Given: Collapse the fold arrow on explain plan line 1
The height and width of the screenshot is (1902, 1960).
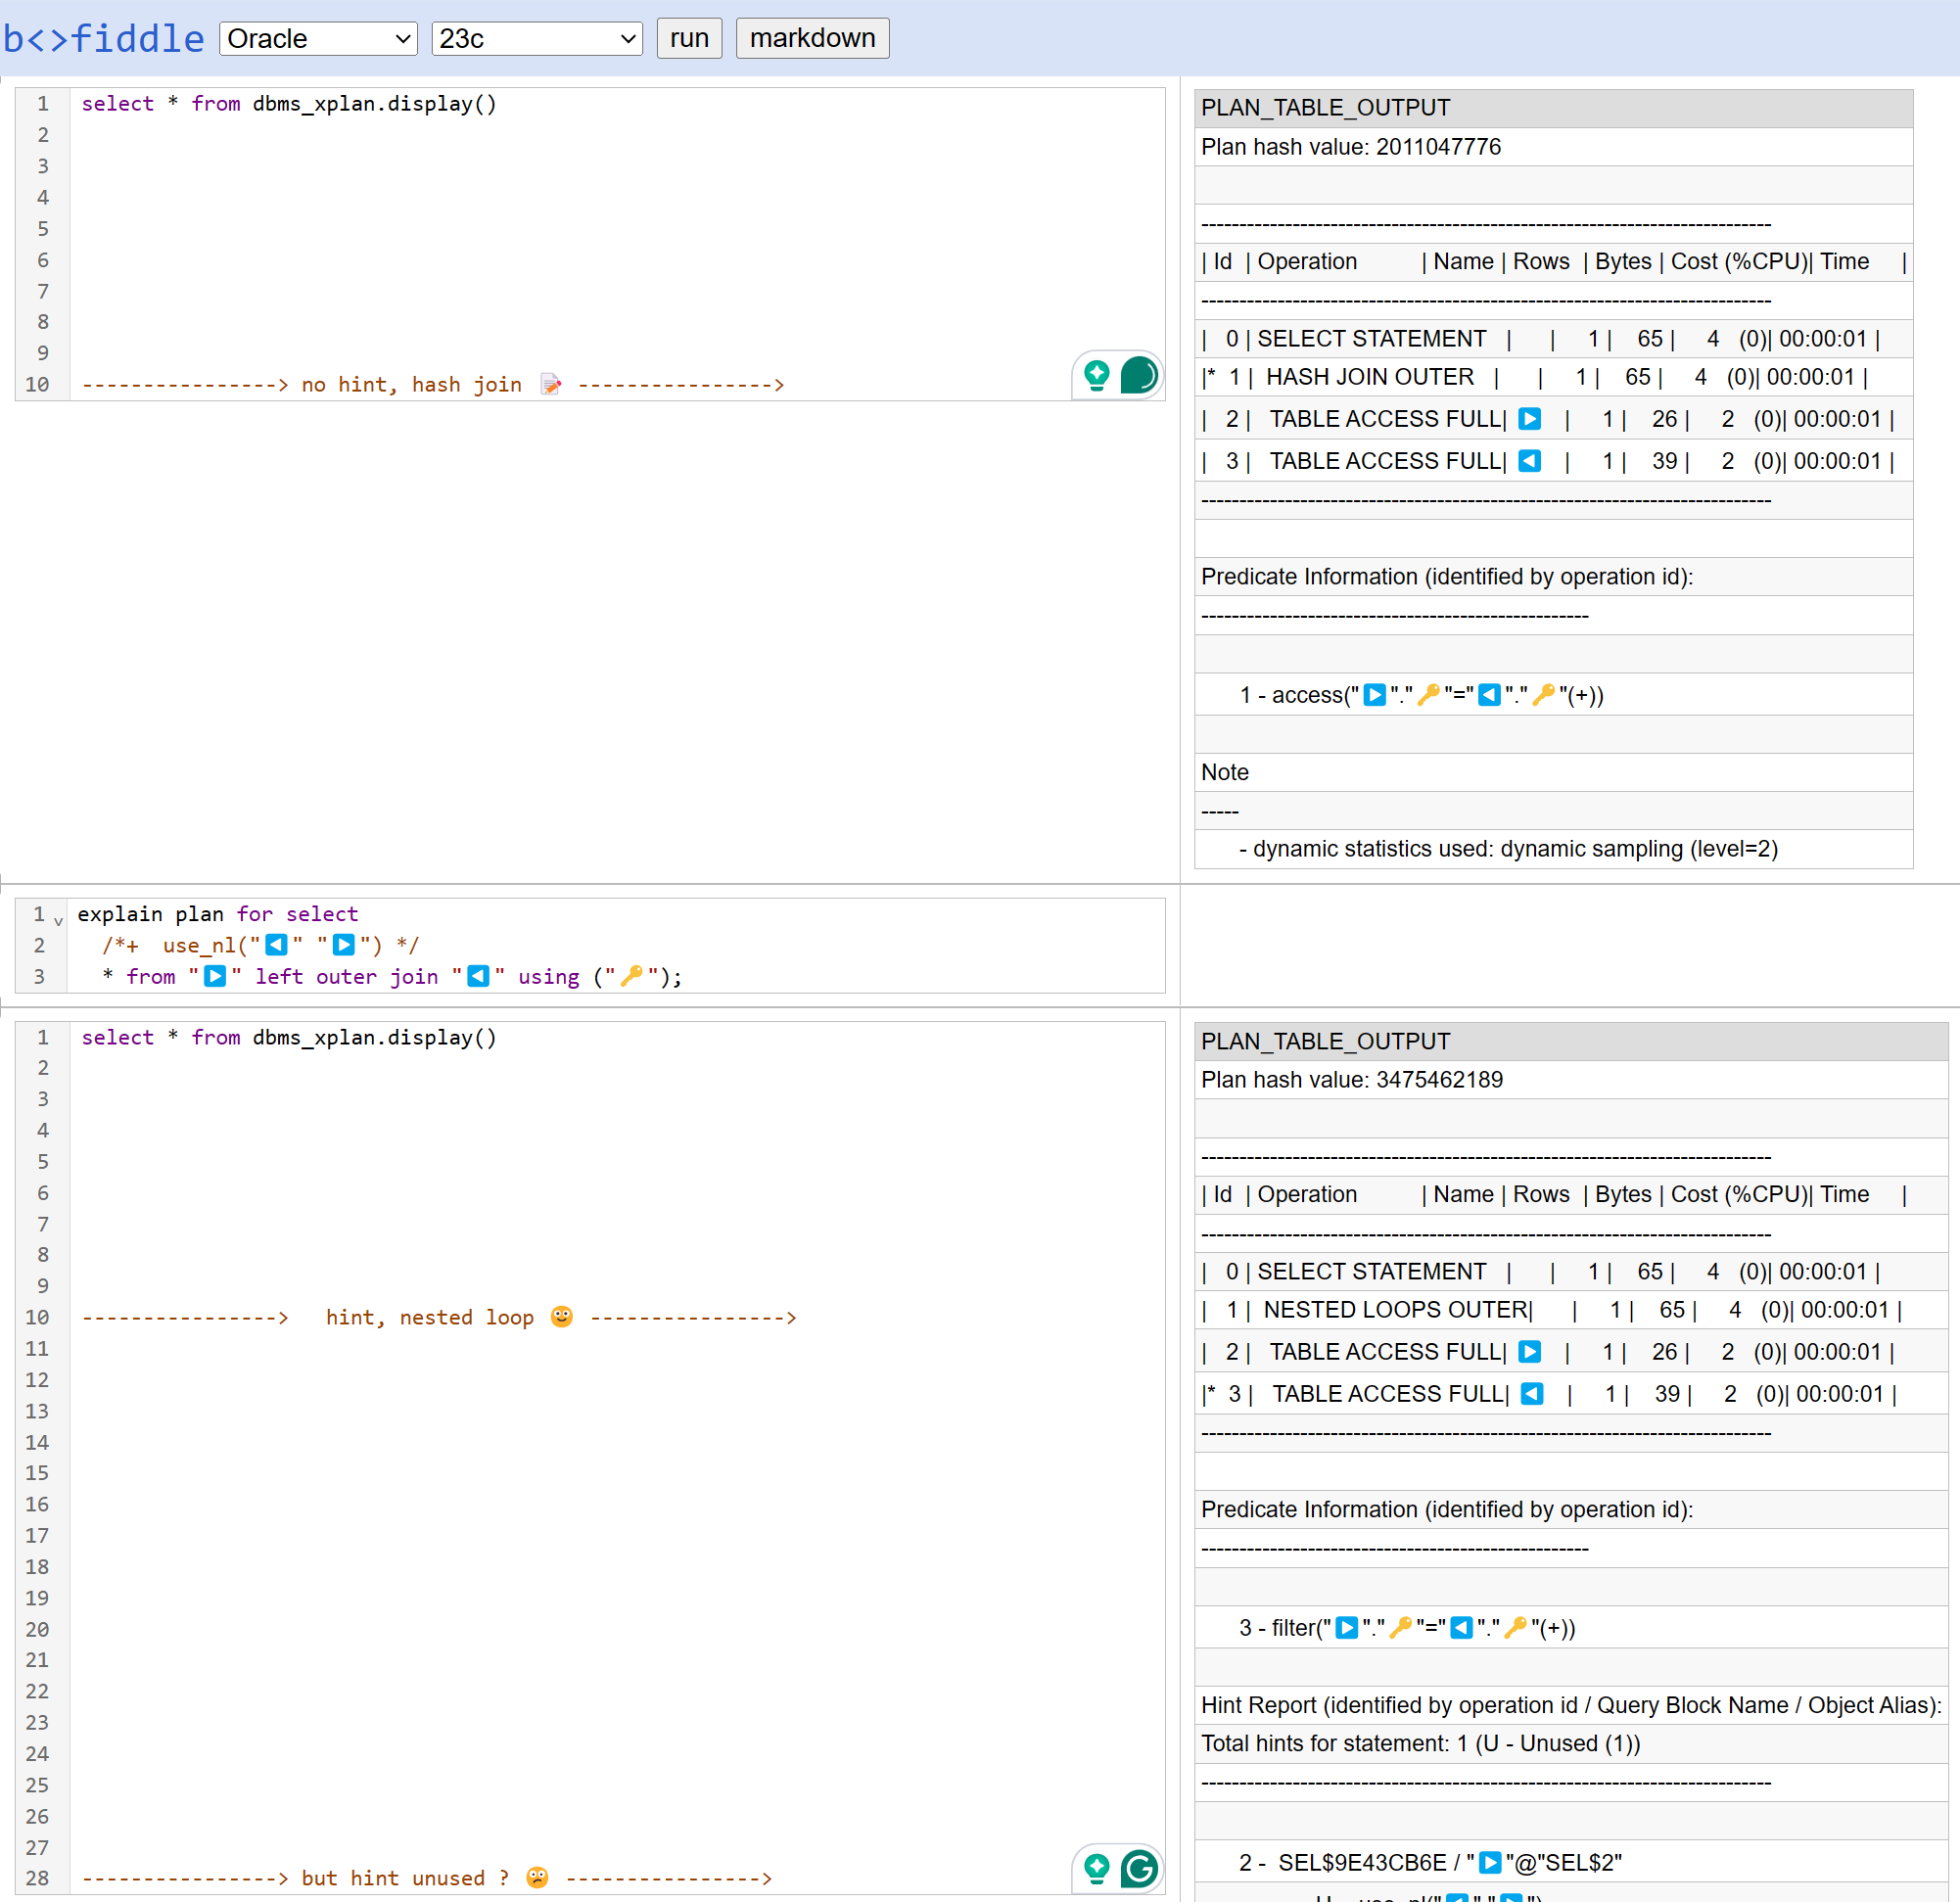Looking at the screenshot, I should [x=58, y=920].
